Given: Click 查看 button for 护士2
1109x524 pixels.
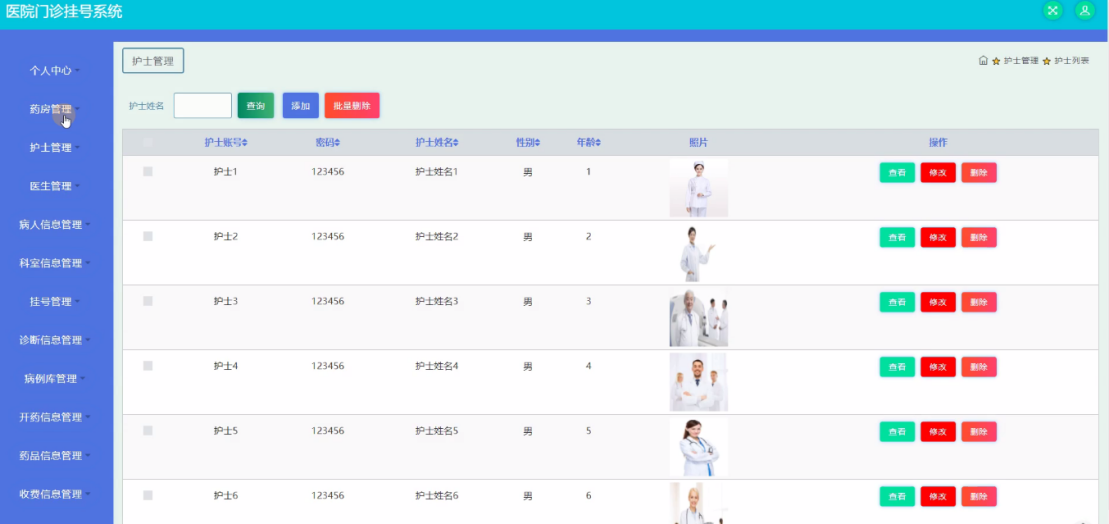Looking at the screenshot, I should (x=897, y=238).
